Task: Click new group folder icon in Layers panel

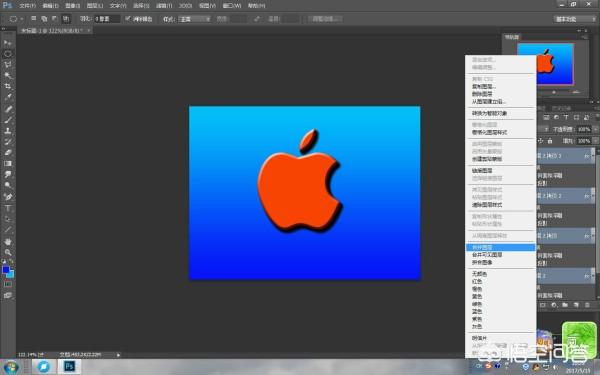Action: tap(565, 305)
